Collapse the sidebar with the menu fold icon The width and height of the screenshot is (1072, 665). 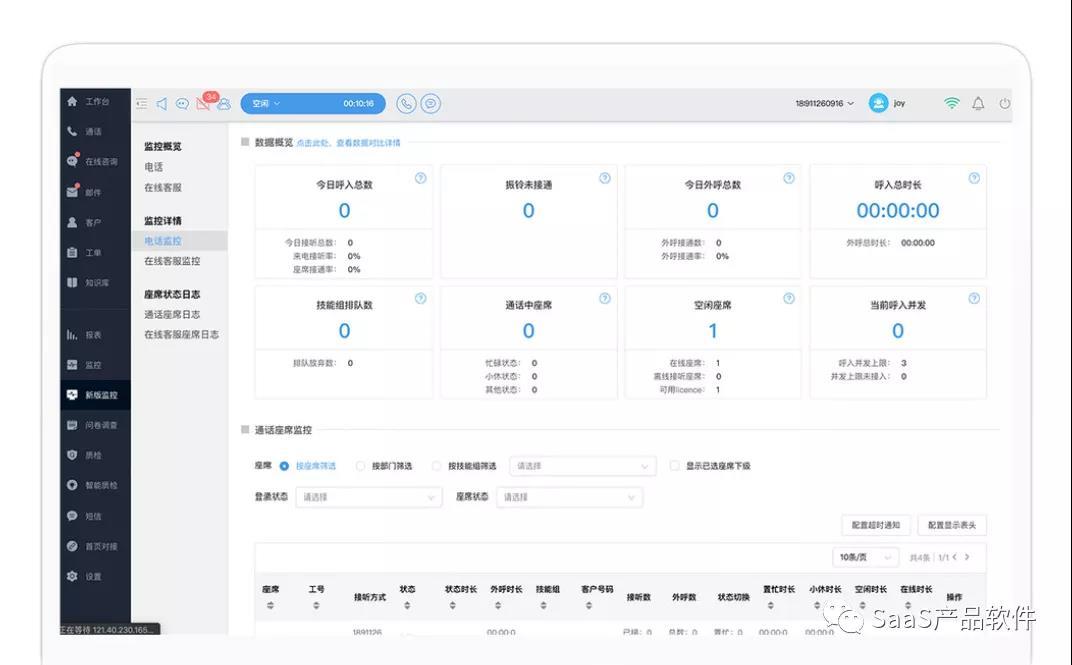(x=142, y=104)
